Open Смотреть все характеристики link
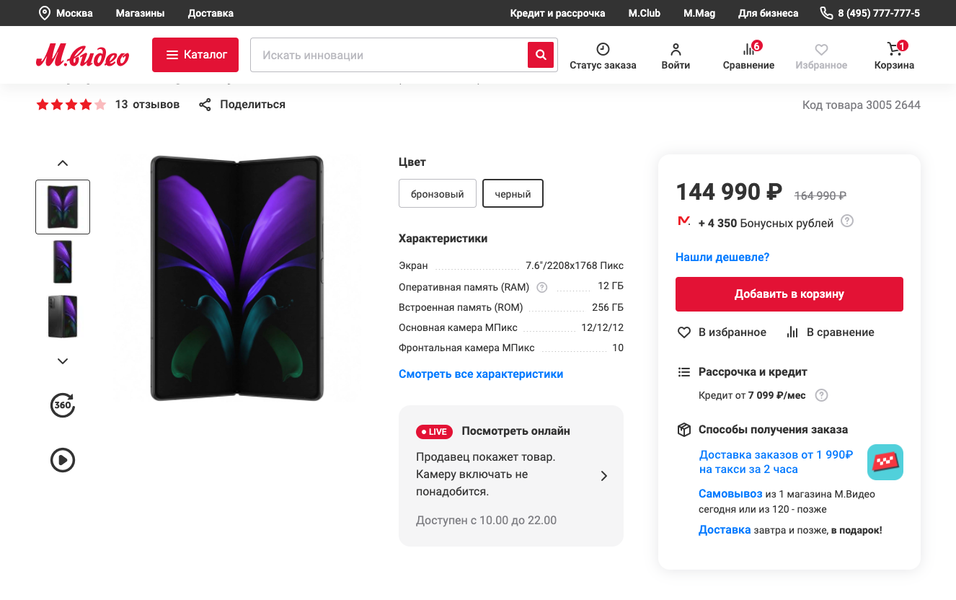This screenshot has width=956, height=600. coord(481,374)
